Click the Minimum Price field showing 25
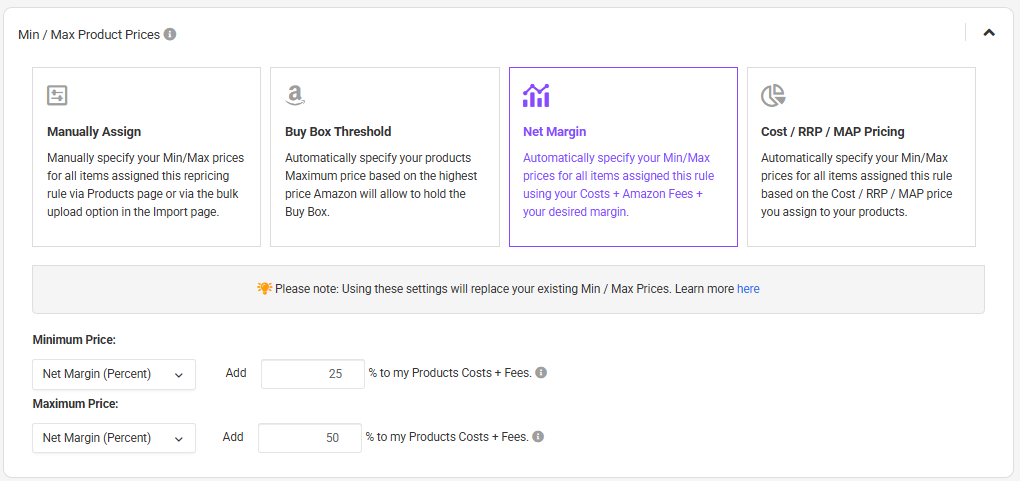The image size is (1020, 481). coord(312,374)
